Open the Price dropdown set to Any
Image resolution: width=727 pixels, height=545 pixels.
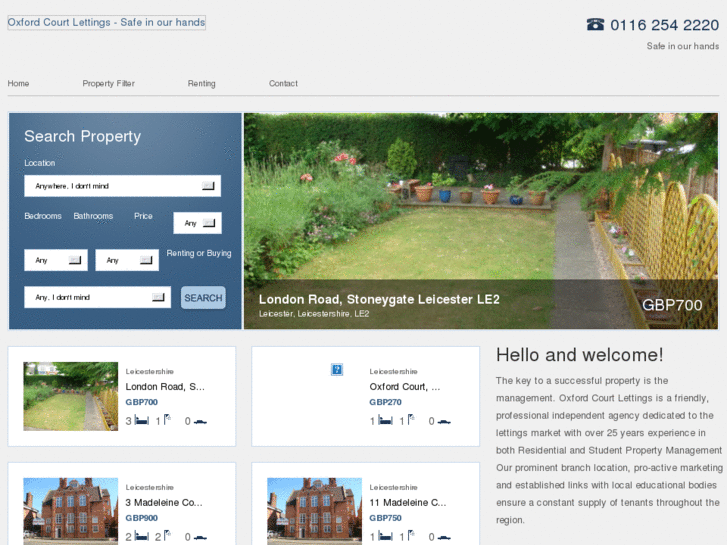[x=198, y=223]
